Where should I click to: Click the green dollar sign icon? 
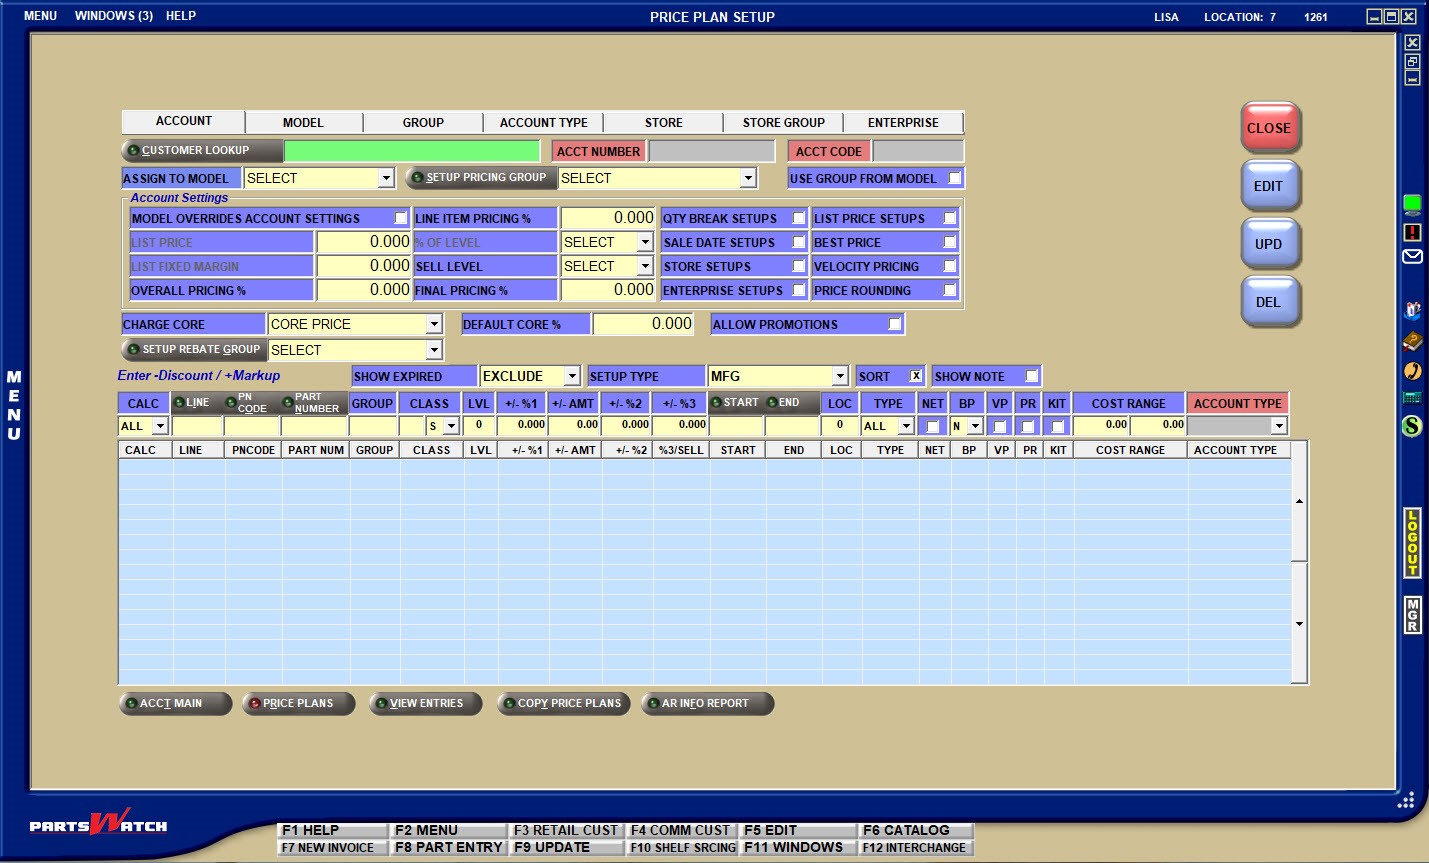1412,427
